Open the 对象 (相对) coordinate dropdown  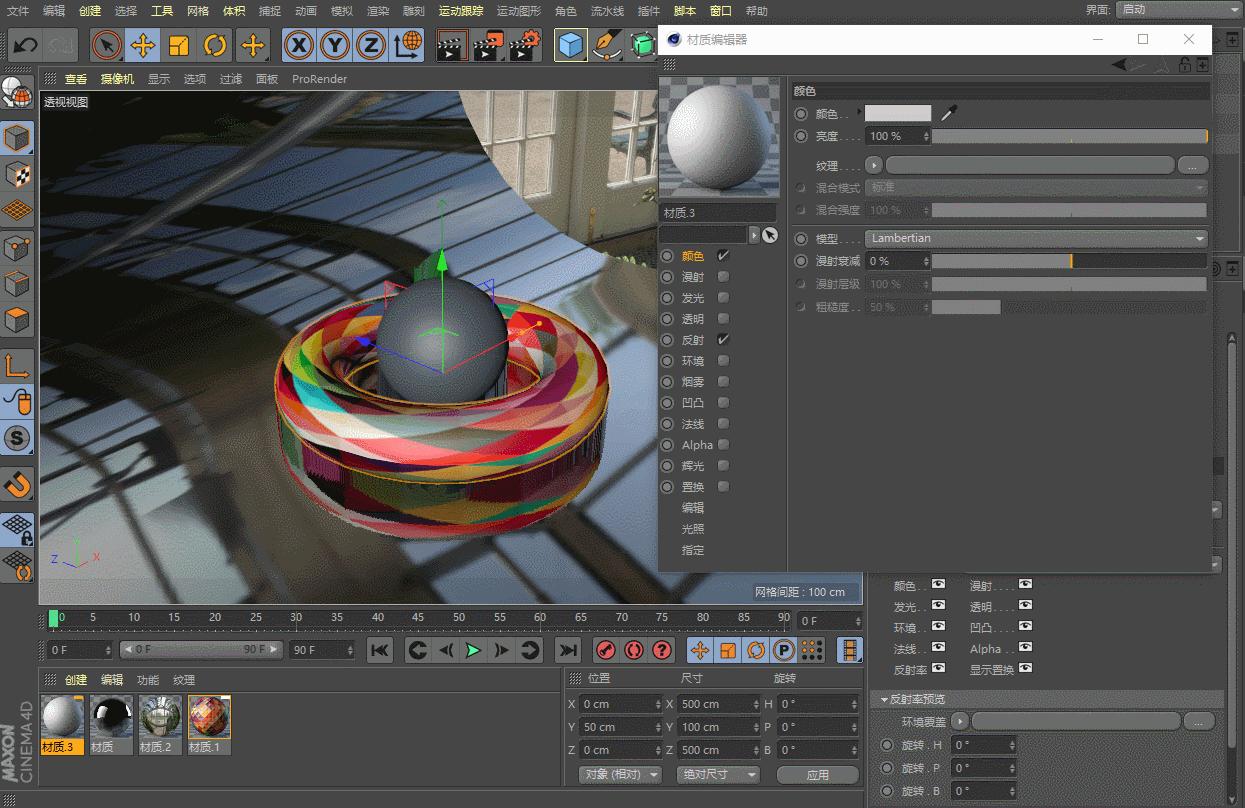tap(621, 774)
